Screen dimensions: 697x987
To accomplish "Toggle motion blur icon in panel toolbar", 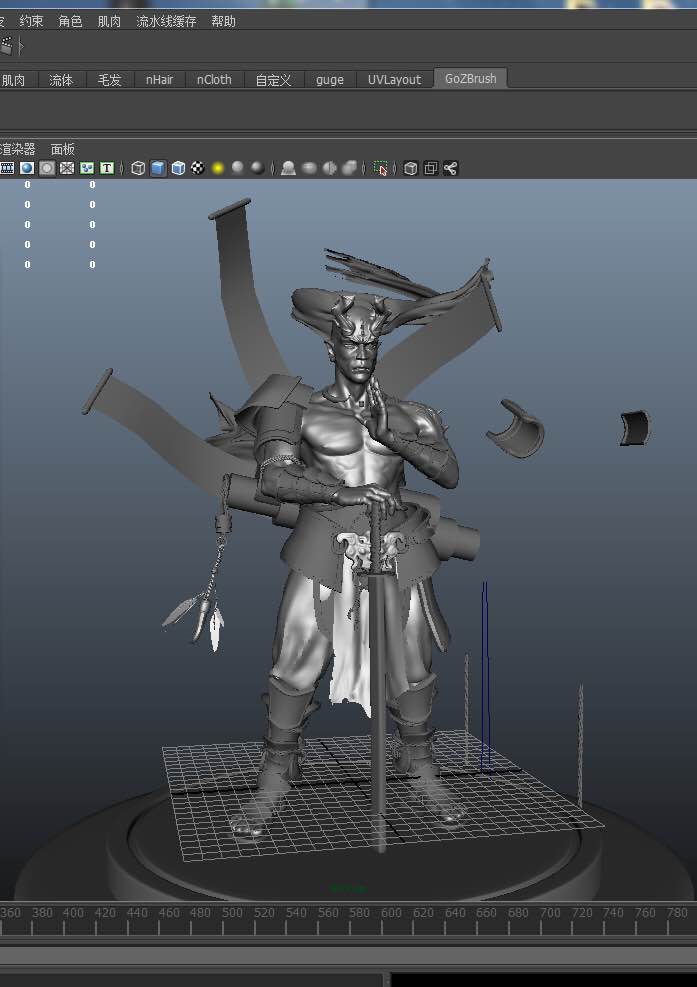I will point(309,168).
